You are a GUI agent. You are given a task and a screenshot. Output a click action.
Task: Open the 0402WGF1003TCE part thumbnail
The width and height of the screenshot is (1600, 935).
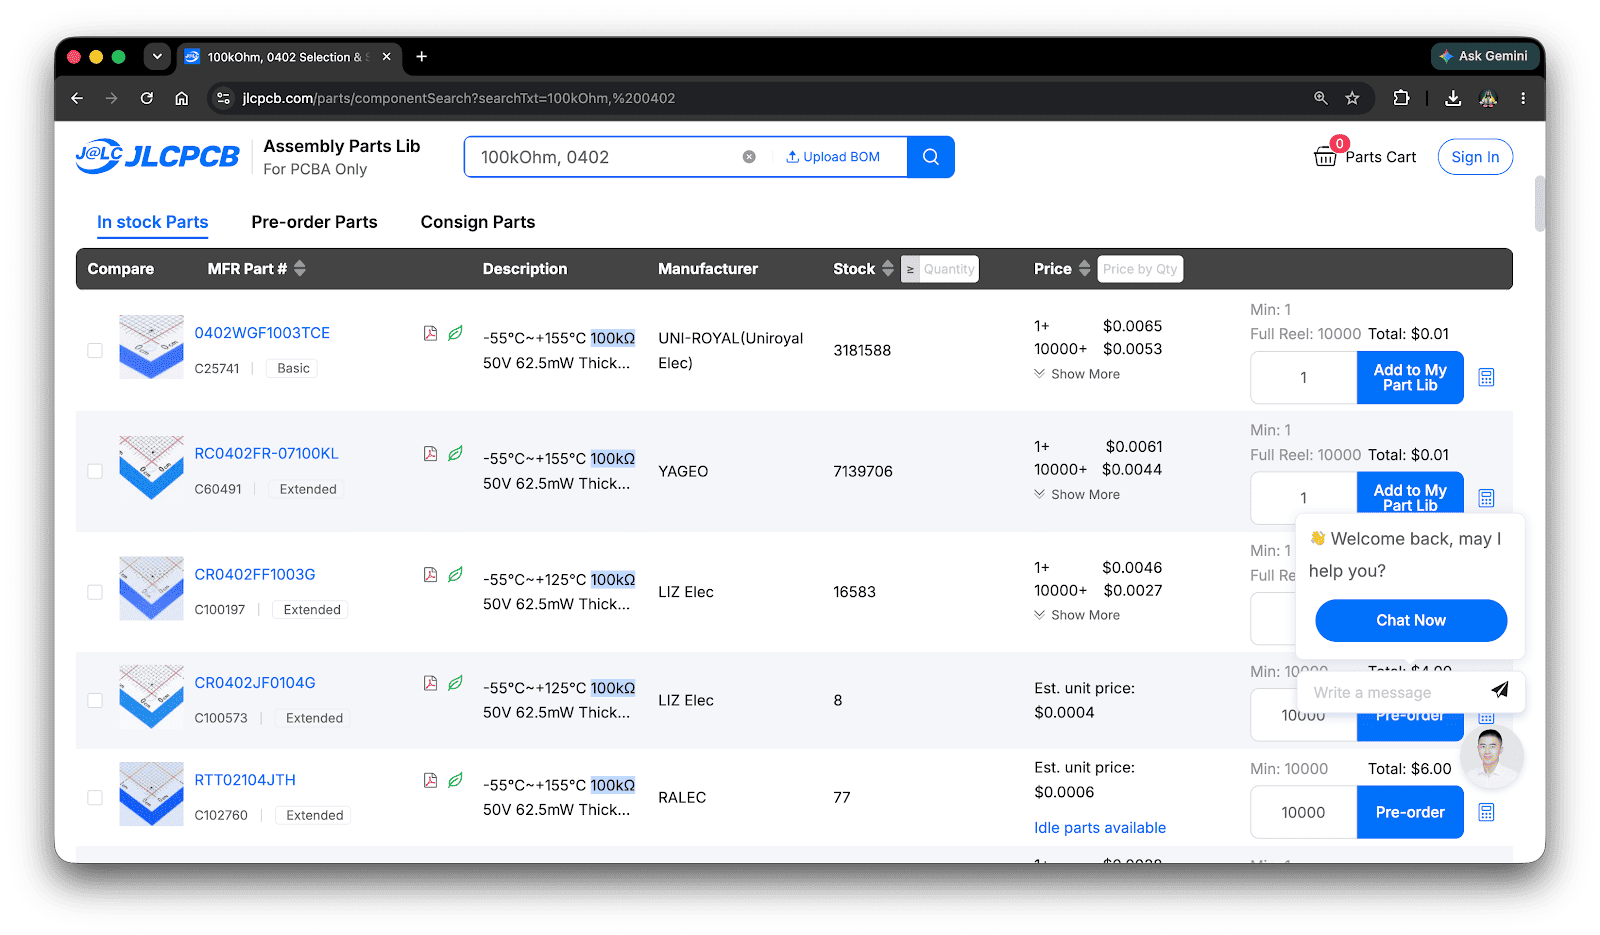click(151, 347)
